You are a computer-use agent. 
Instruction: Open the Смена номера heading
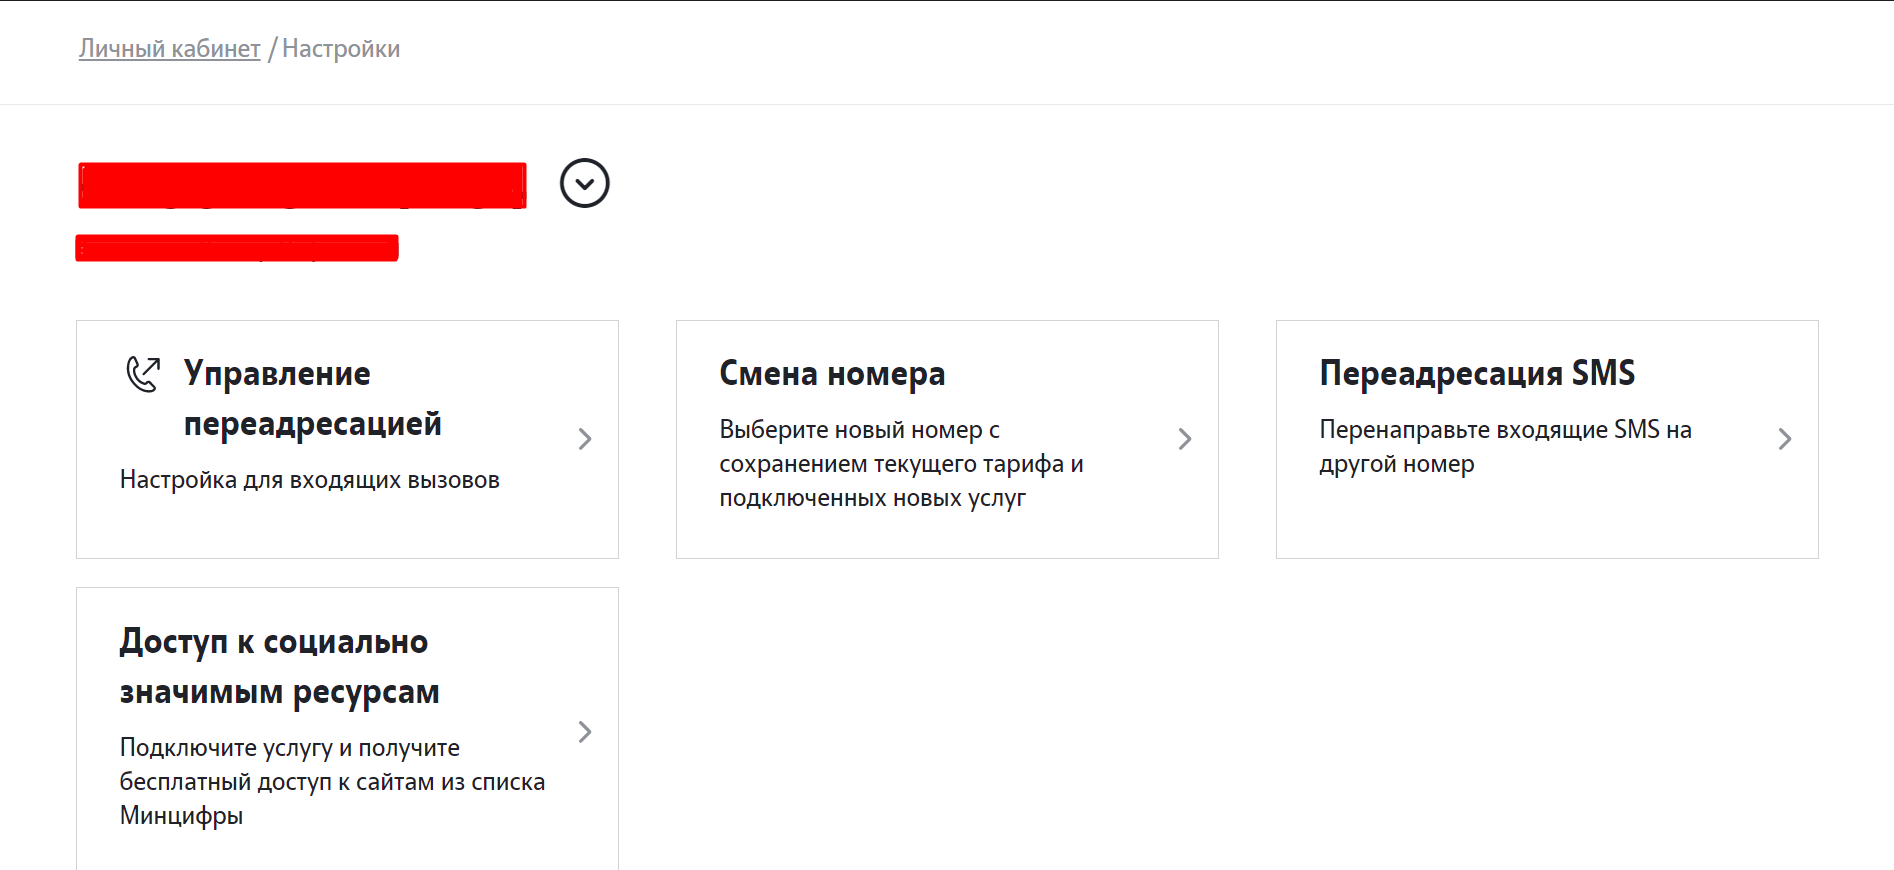(832, 374)
